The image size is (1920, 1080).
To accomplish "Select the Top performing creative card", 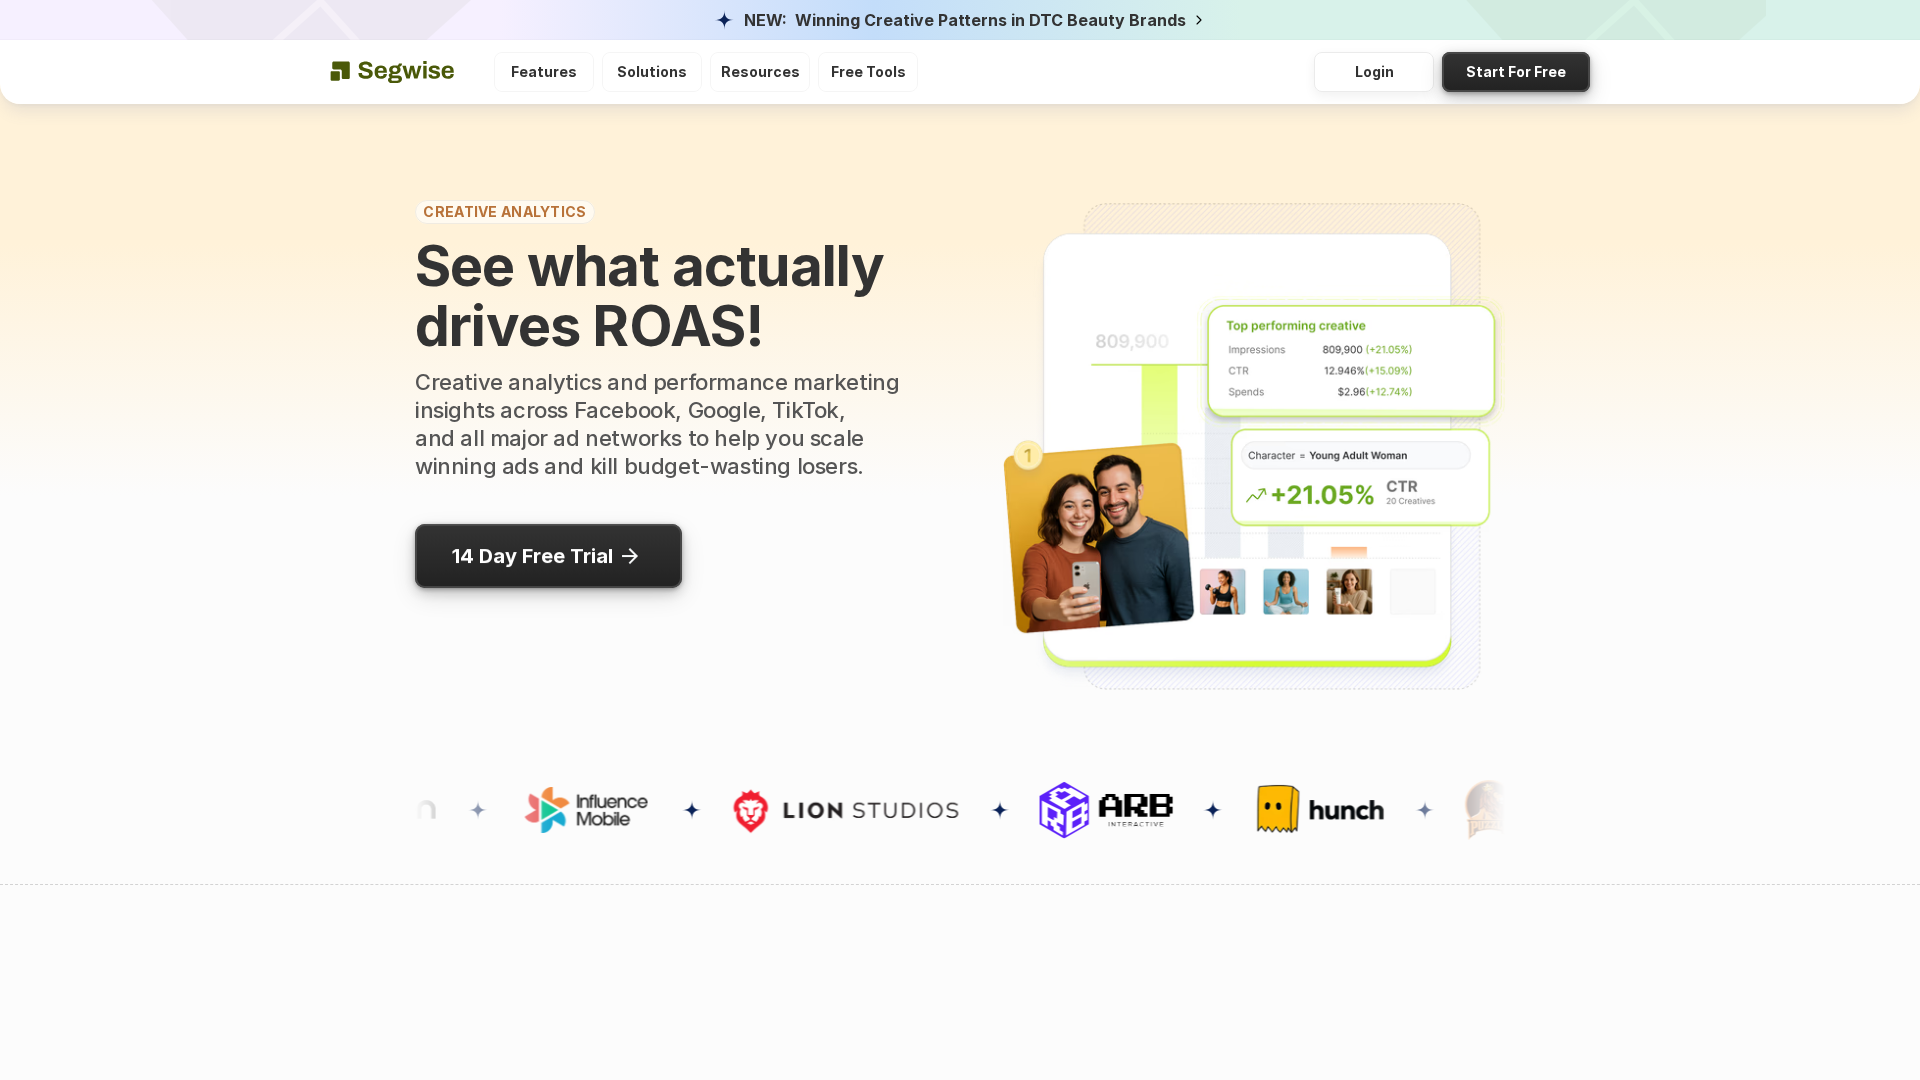I will click(x=1350, y=360).
